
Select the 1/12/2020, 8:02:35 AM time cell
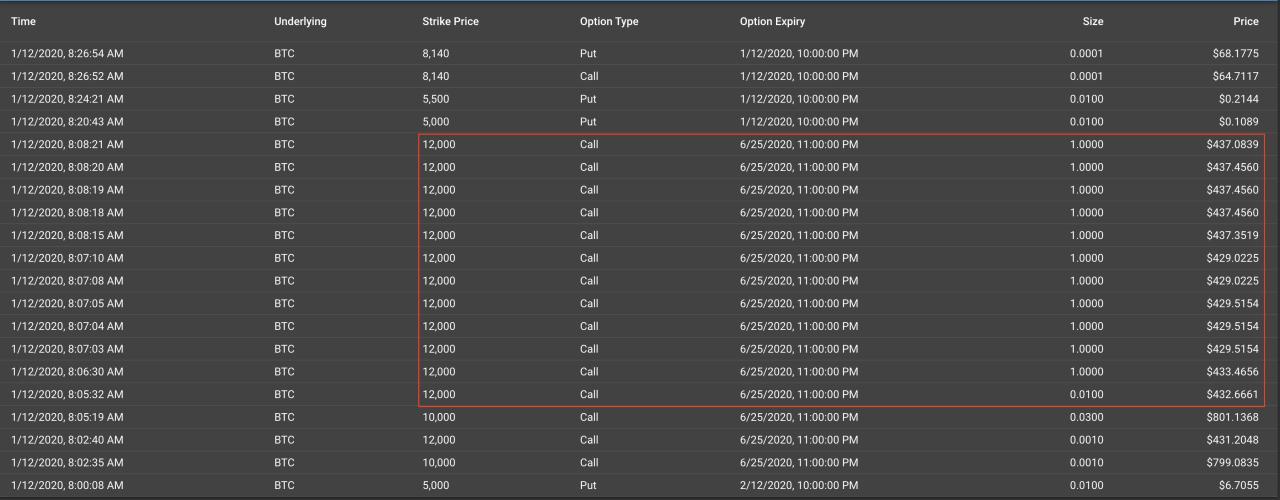(x=67, y=463)
